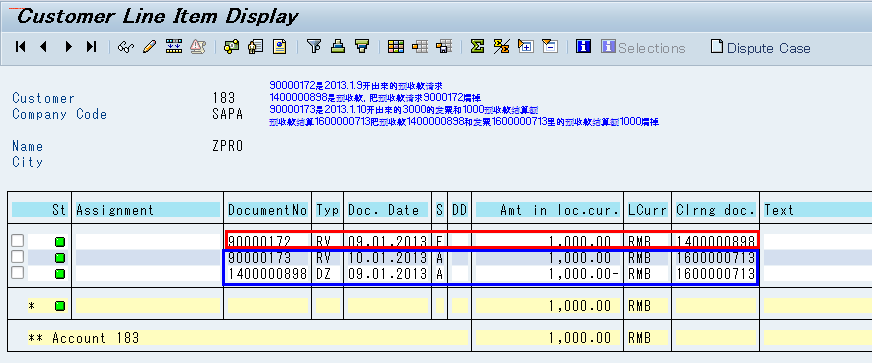Select the Doc. Date column header
Image resolution: width=872 pixels, height=363 pixels.
pos(387,210)
